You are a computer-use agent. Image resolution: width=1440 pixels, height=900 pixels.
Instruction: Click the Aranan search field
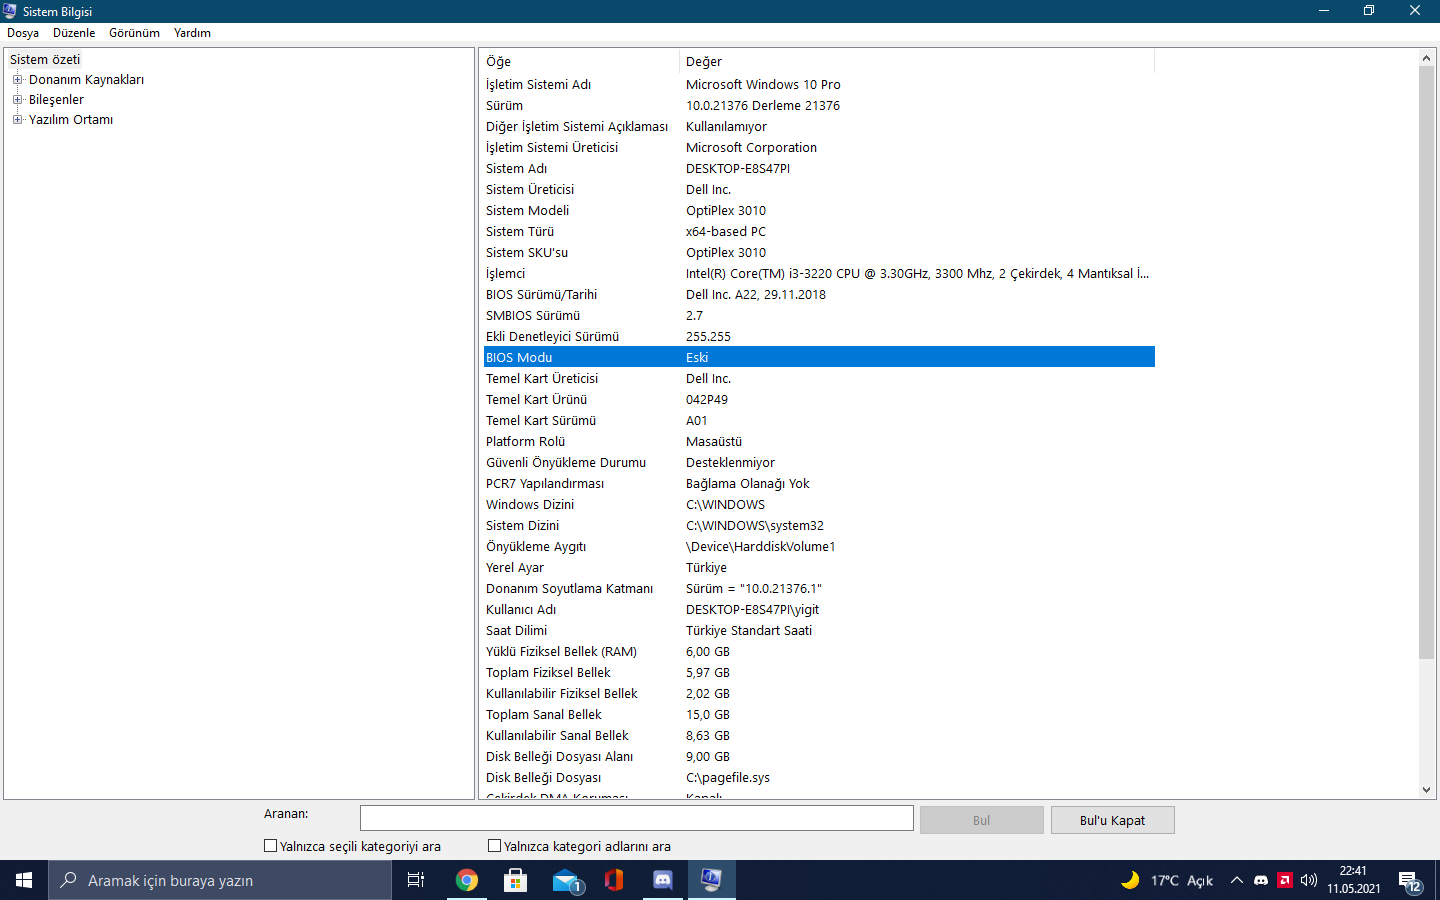coord(637,818)
